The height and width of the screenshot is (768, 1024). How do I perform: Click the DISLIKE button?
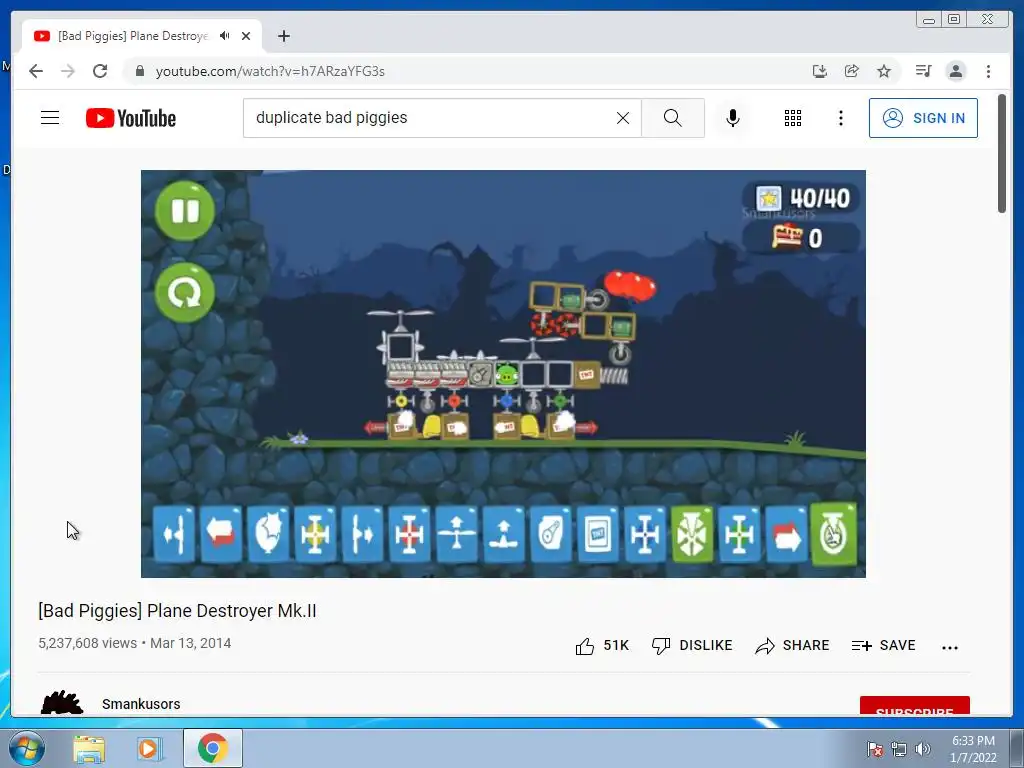click(x=692, y=645)
